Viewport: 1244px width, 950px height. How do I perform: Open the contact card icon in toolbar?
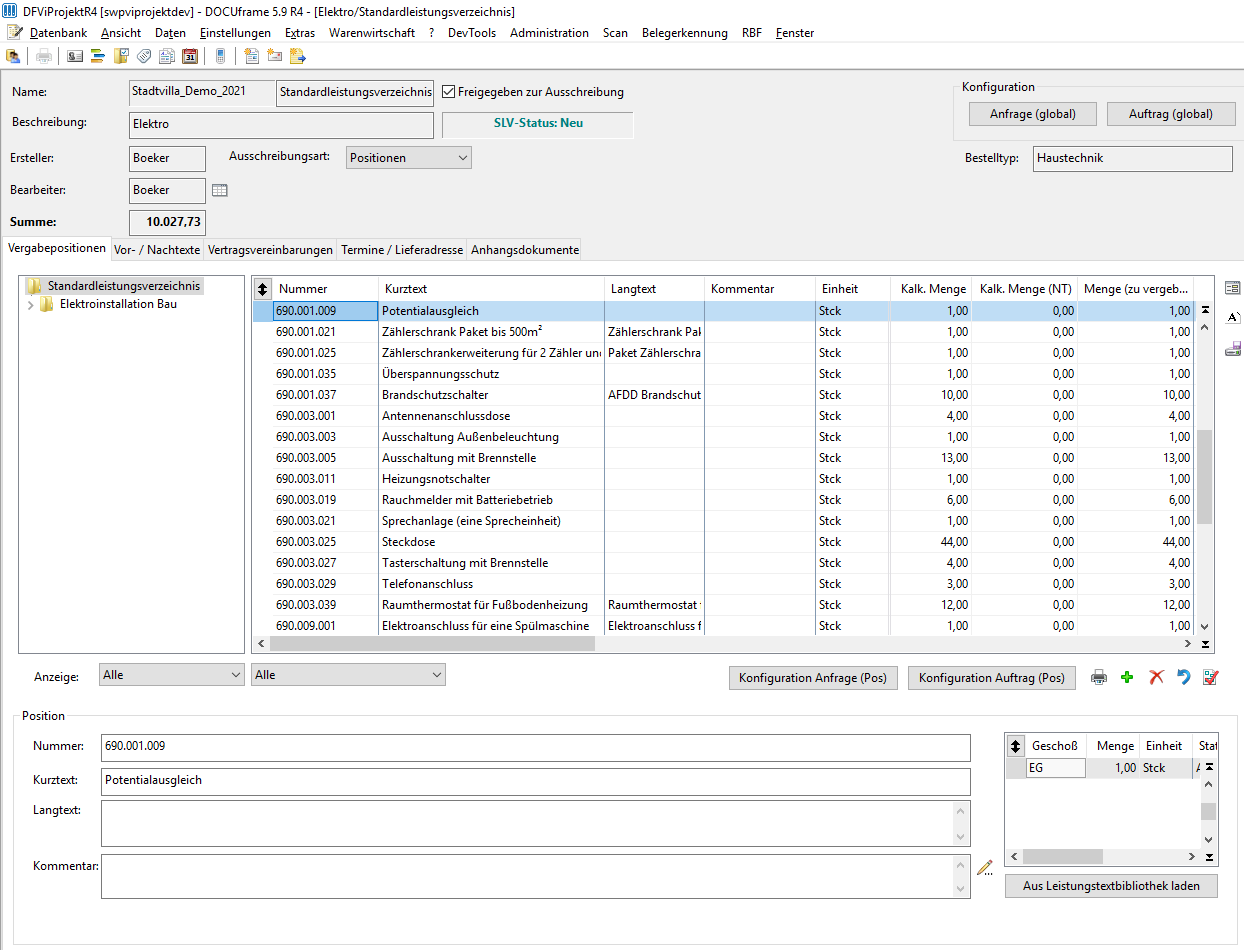75,56
